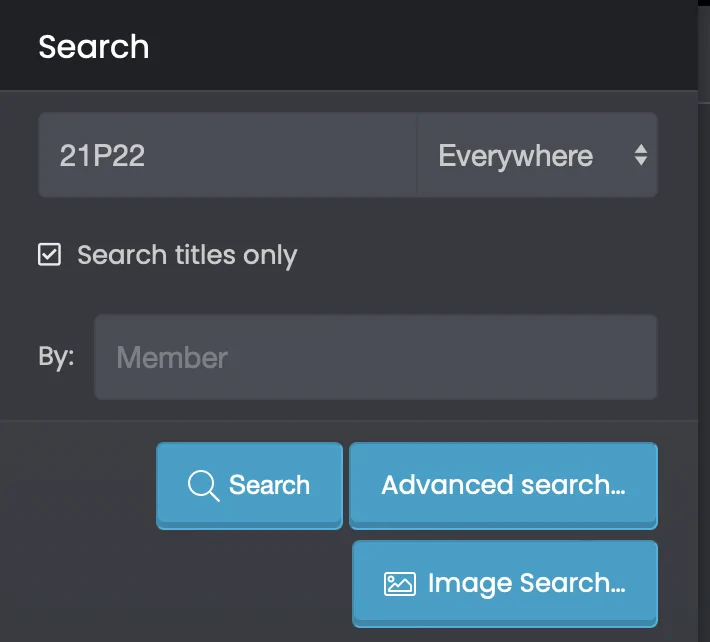710x642 pixels.
Task: Click the Member placeholder text
Action: point(172,358)
